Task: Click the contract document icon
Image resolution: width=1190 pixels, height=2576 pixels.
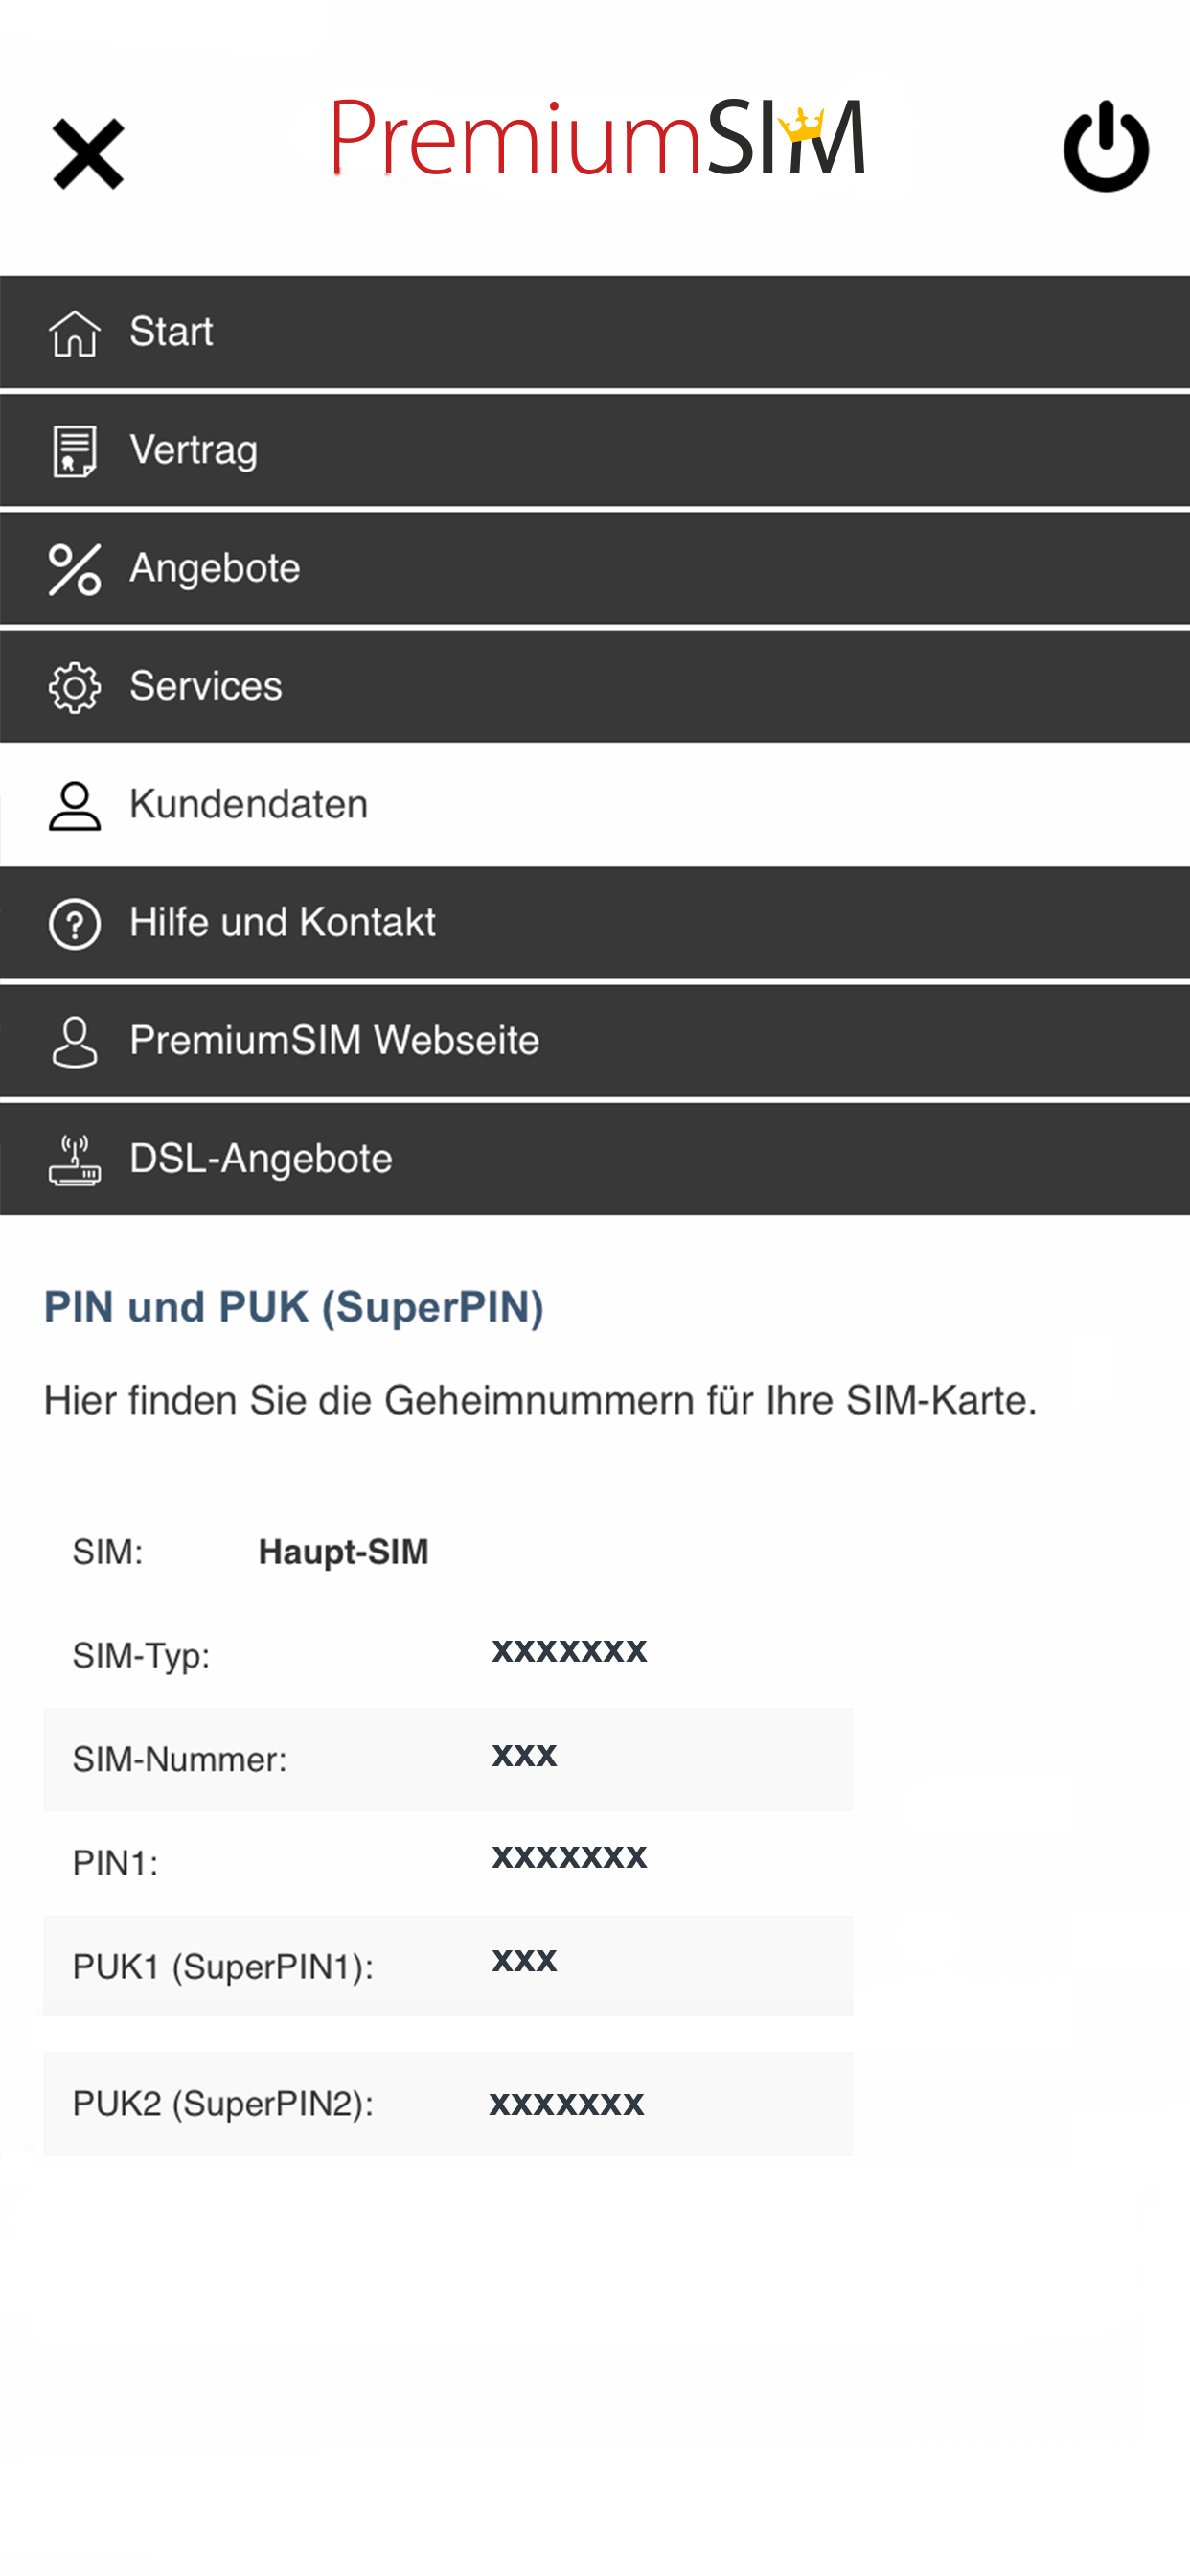Action: 75,451
